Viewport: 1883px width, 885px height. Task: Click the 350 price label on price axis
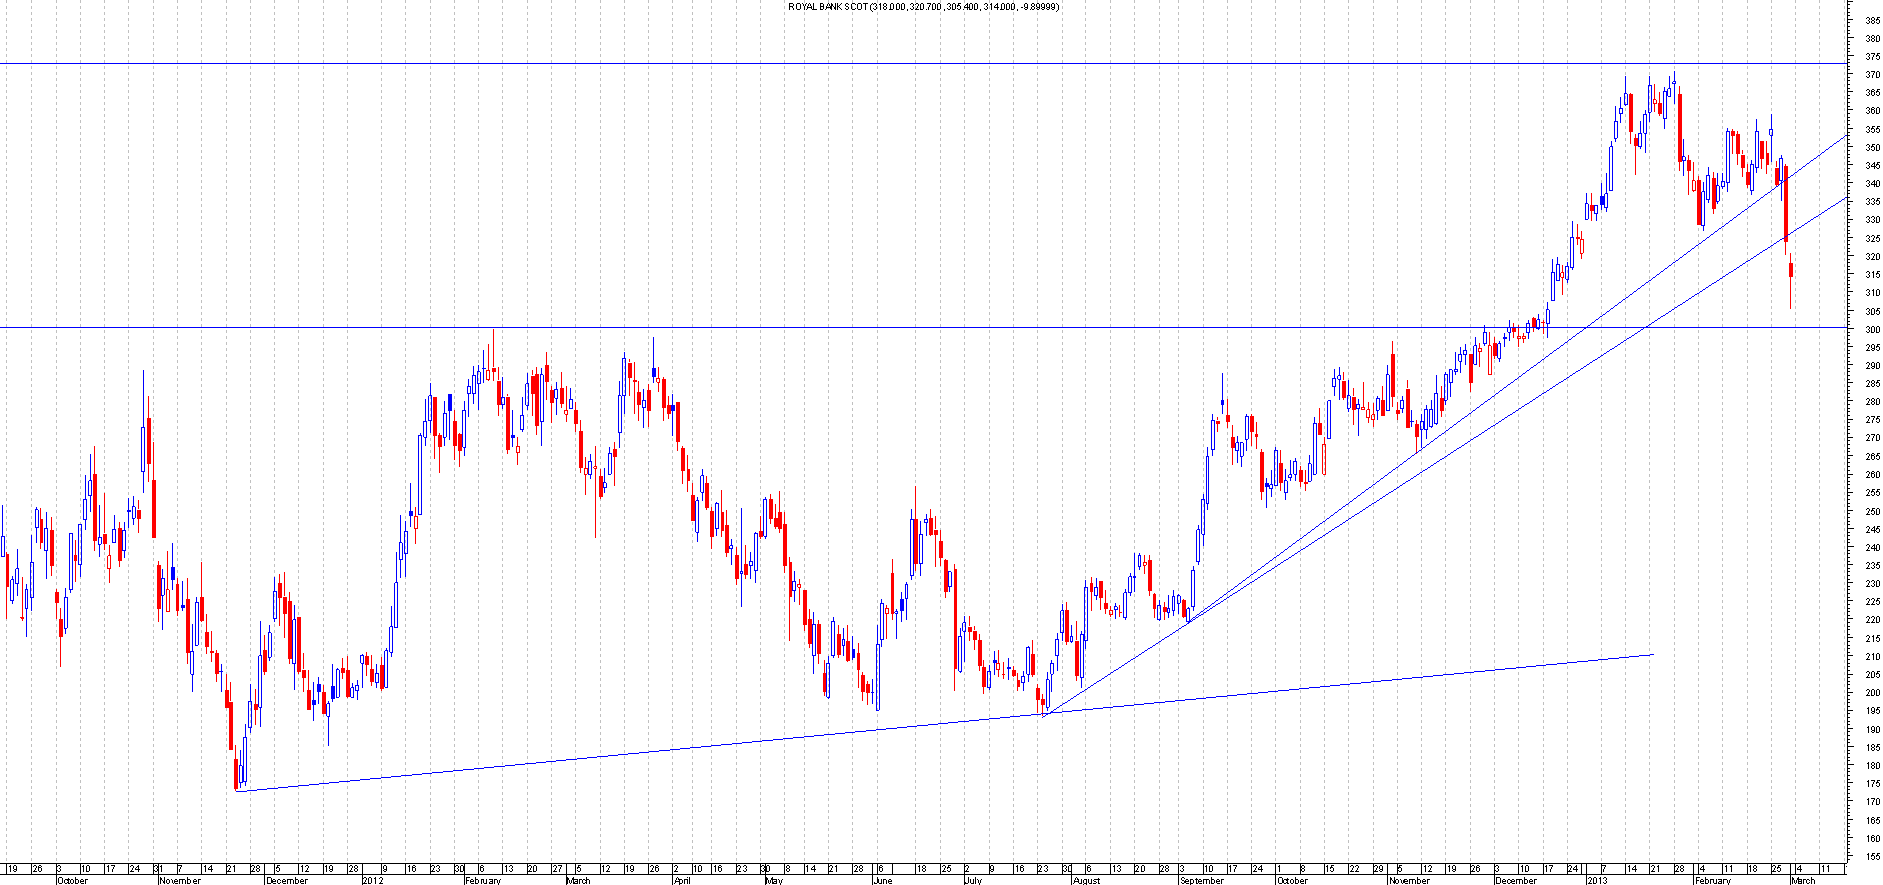point(1871,147)
